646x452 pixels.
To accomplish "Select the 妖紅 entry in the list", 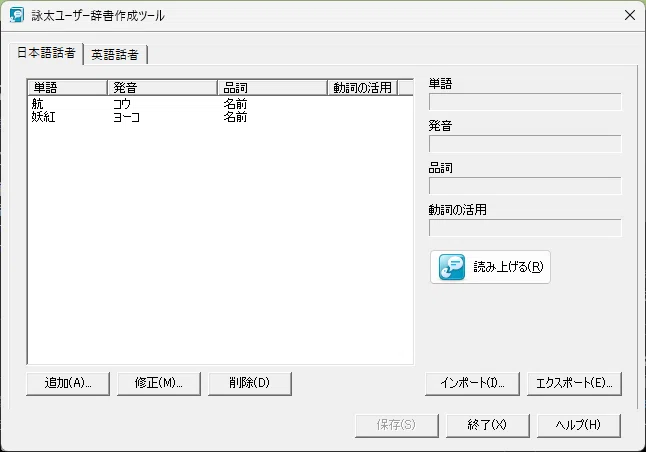I will 220,117.
